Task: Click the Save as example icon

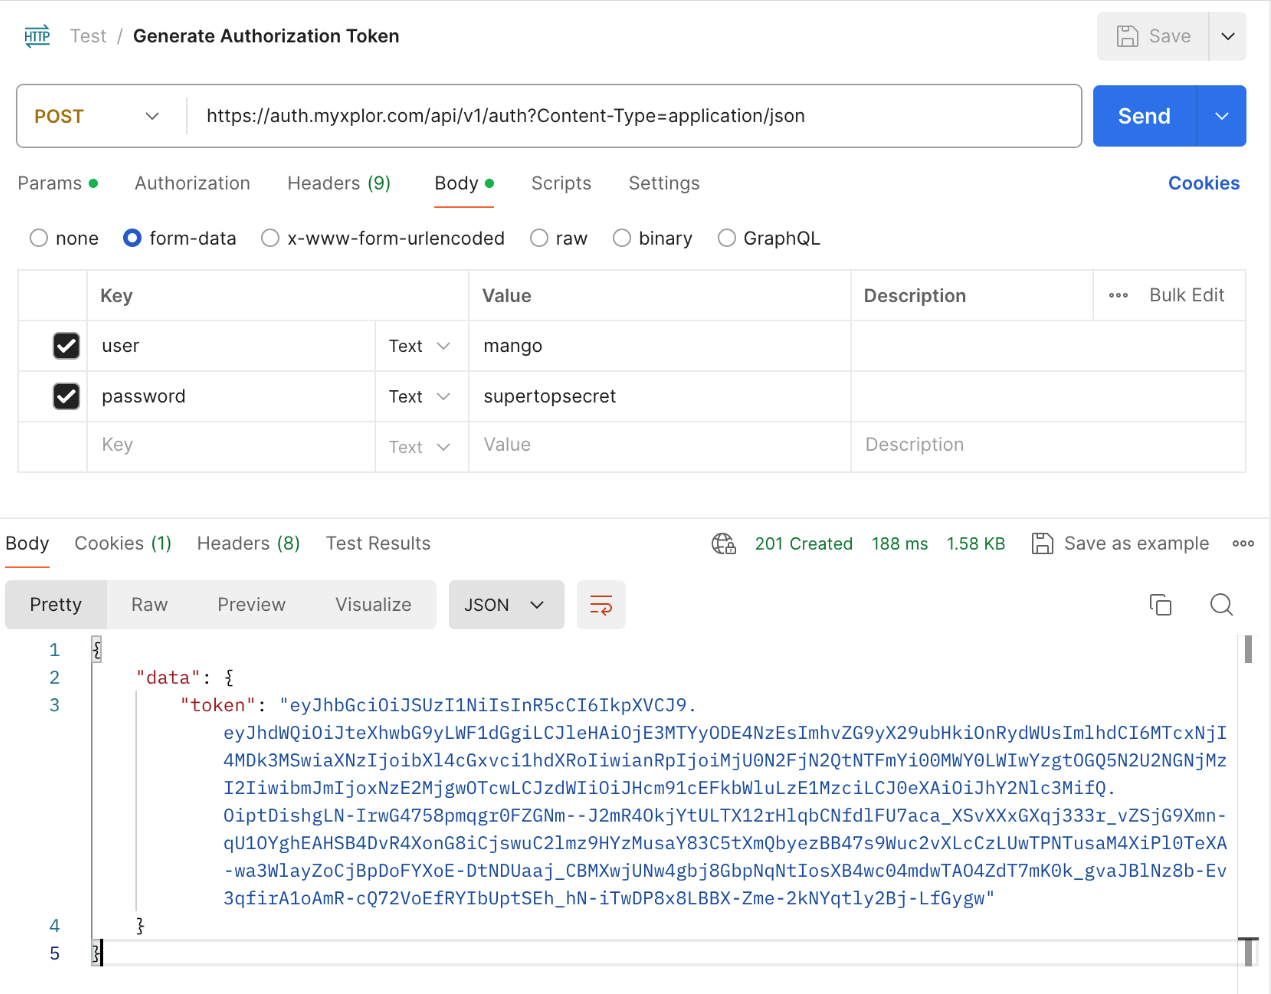Action: tap(1043, 543)
